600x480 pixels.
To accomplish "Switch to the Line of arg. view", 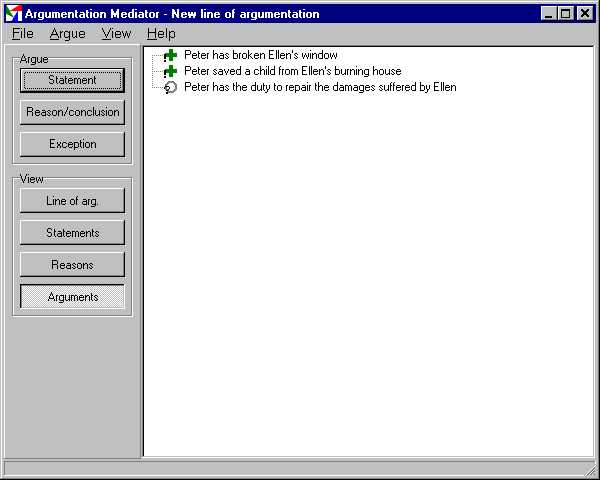I will click(x=72, y=201).
